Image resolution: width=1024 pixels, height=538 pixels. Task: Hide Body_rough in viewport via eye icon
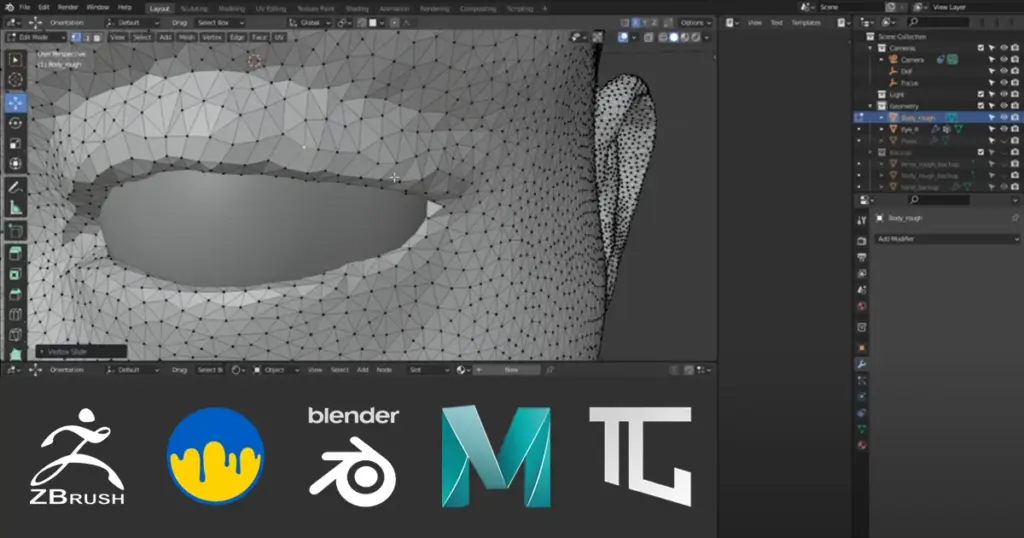coord(1004,118)
